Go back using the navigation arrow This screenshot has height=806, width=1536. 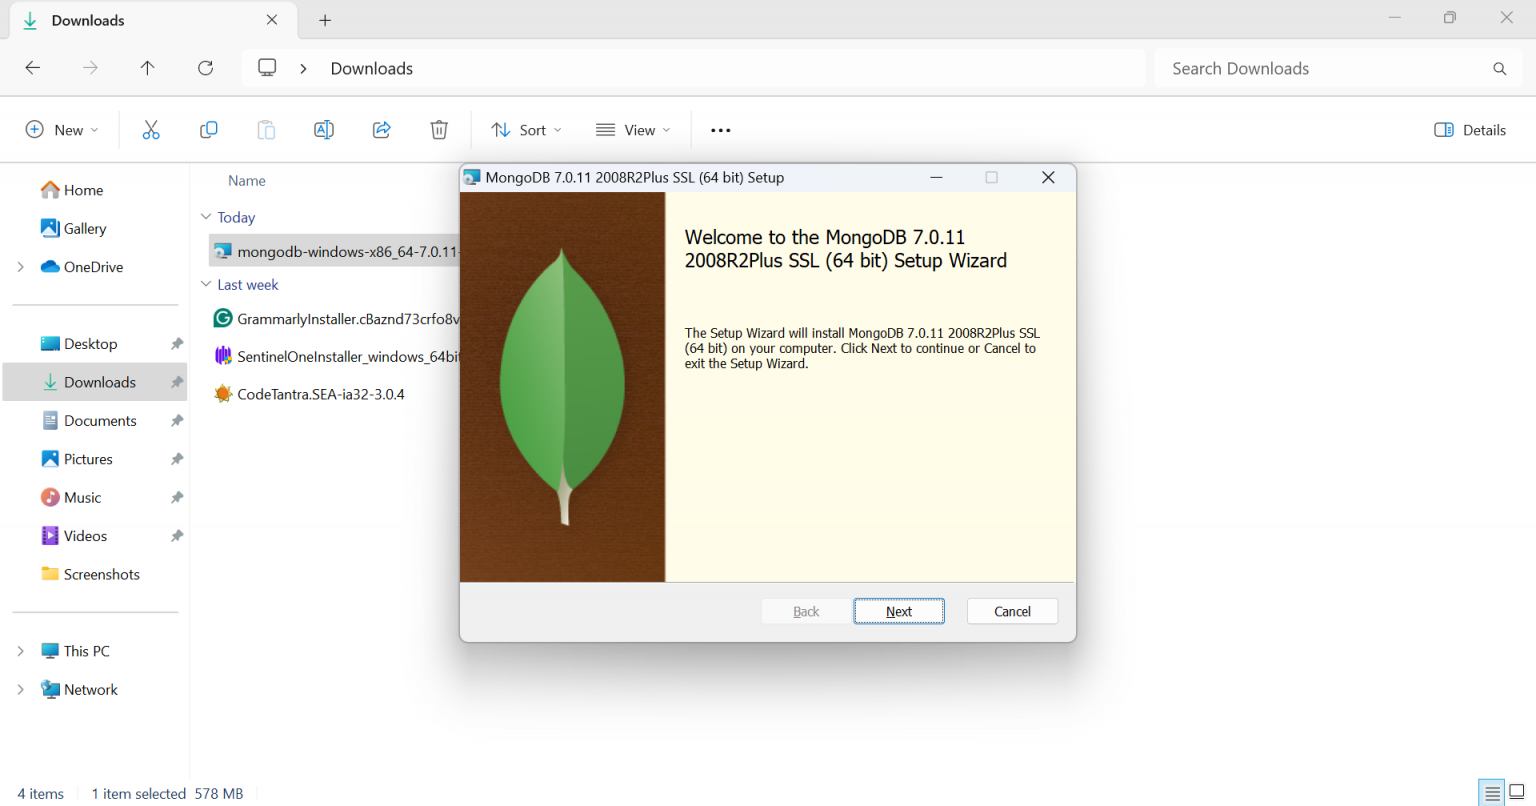(32, 67)
